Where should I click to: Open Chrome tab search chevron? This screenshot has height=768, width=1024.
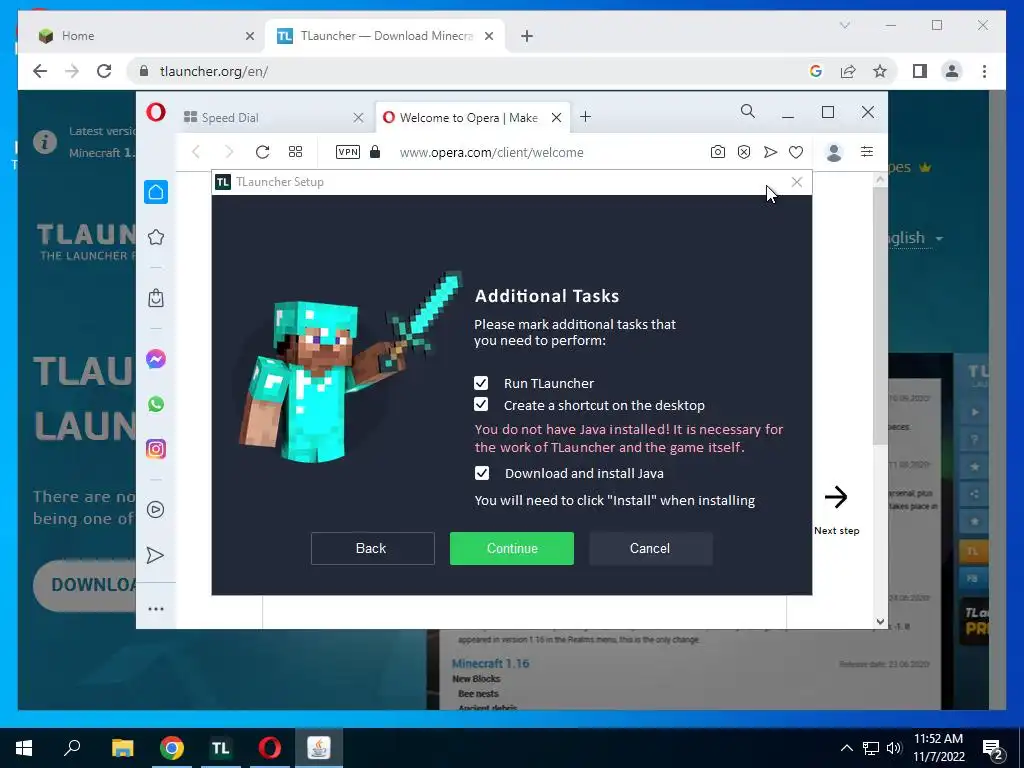[x=844, y=25]
